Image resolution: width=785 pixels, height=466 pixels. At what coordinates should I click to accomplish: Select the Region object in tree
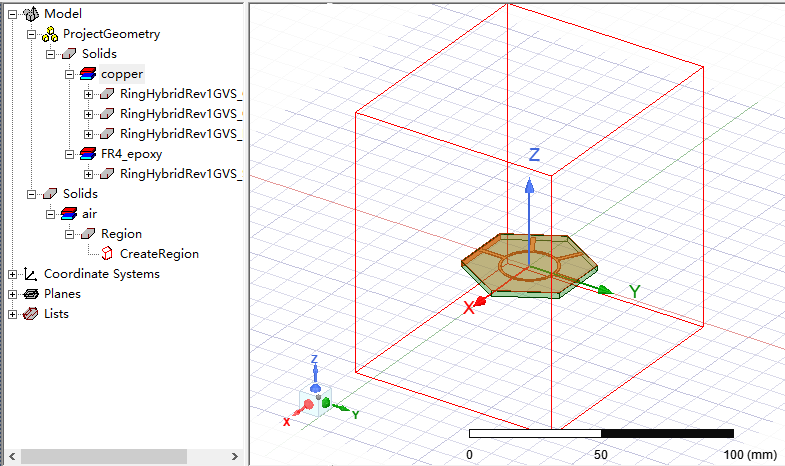click(121, 234)
